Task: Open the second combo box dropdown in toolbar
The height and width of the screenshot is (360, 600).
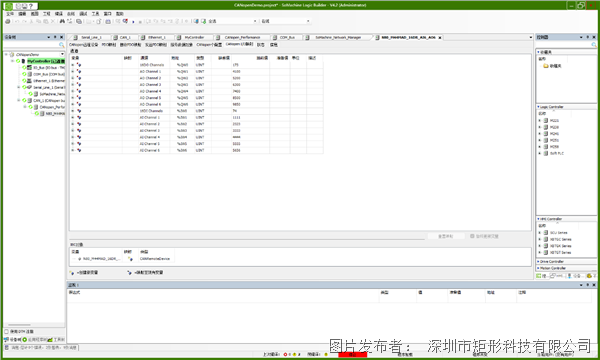Action: (x=308, y=21)
